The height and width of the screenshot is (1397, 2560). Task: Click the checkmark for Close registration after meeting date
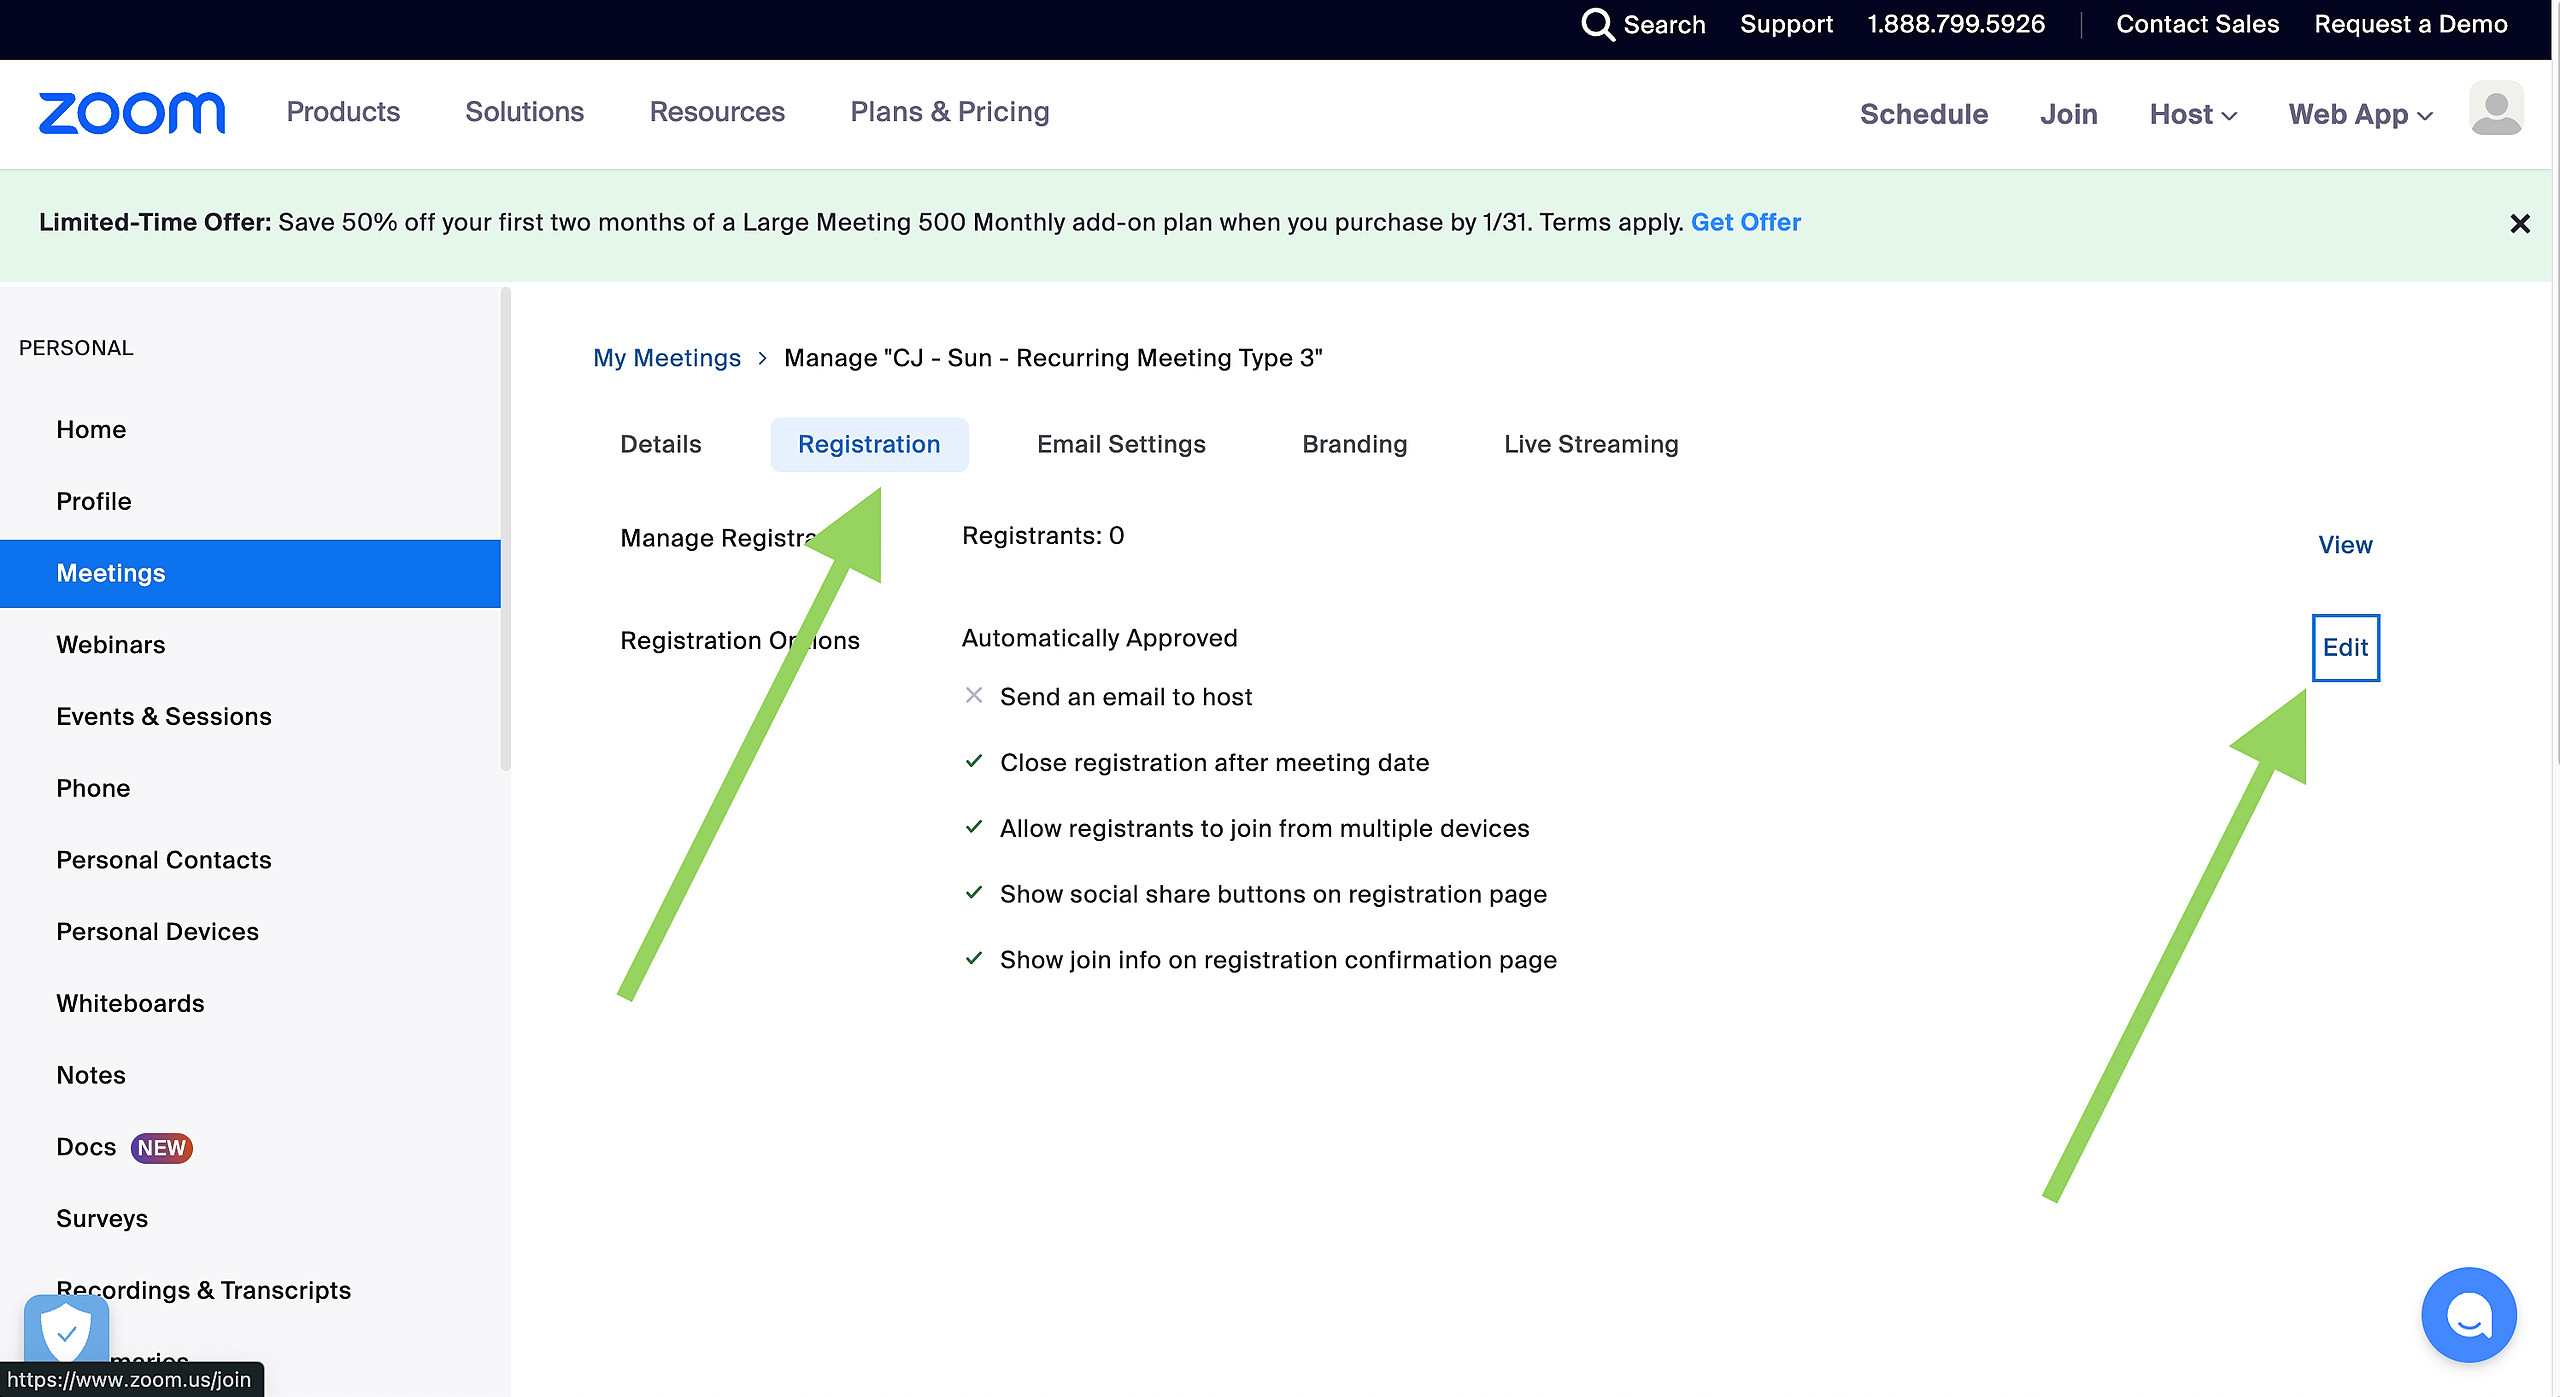point(974,761)
